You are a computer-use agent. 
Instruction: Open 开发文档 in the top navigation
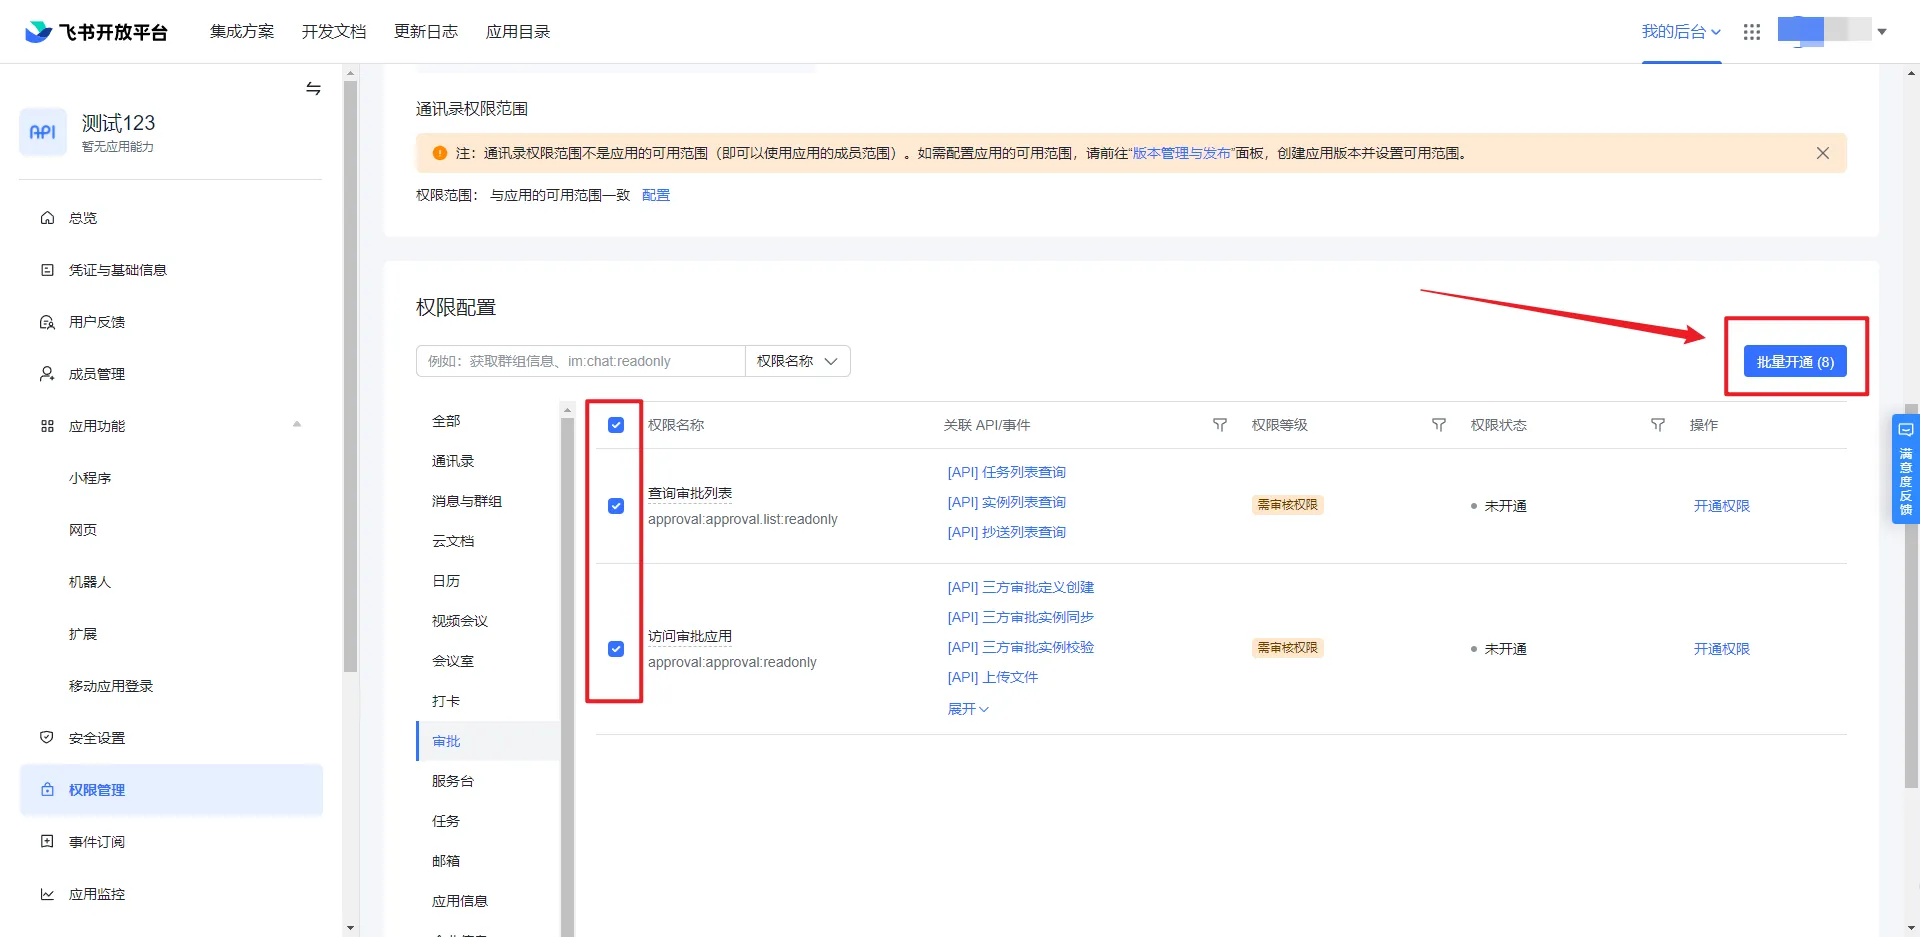point(334,32)
